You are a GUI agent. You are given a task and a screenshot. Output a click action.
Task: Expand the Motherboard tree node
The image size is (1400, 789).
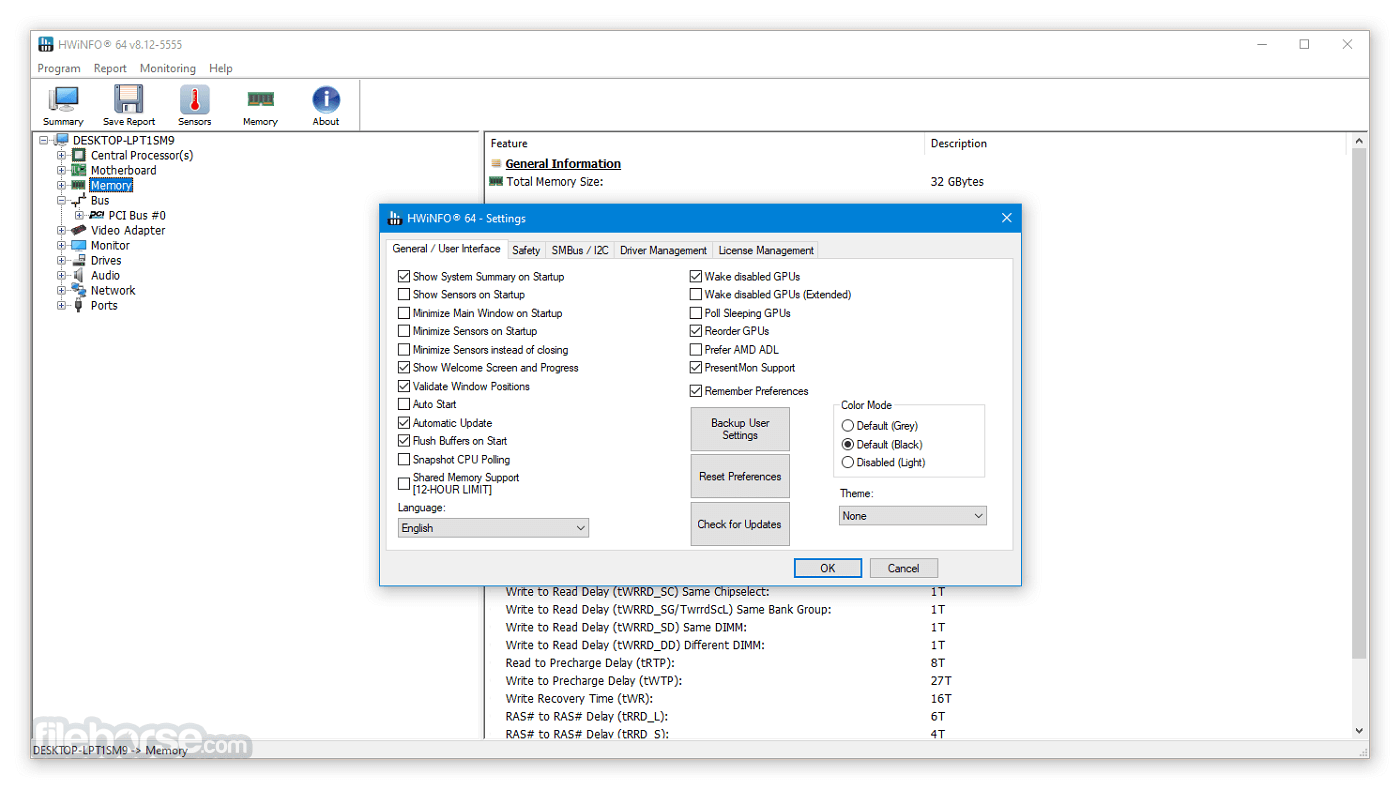pos(62,170)
